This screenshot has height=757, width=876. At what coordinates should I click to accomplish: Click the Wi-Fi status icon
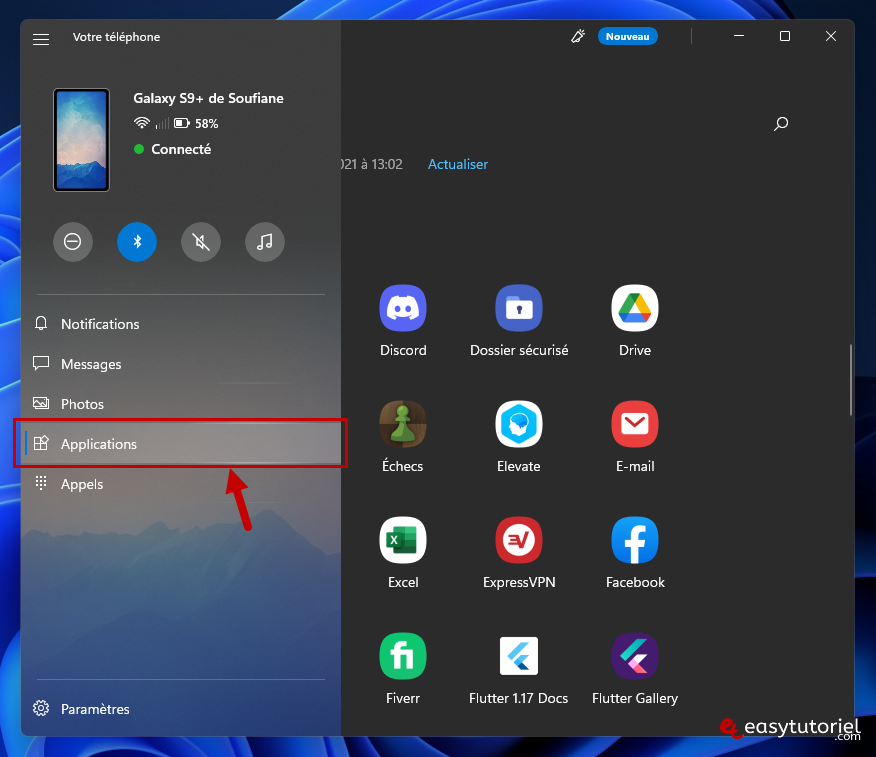coord(142,123)
